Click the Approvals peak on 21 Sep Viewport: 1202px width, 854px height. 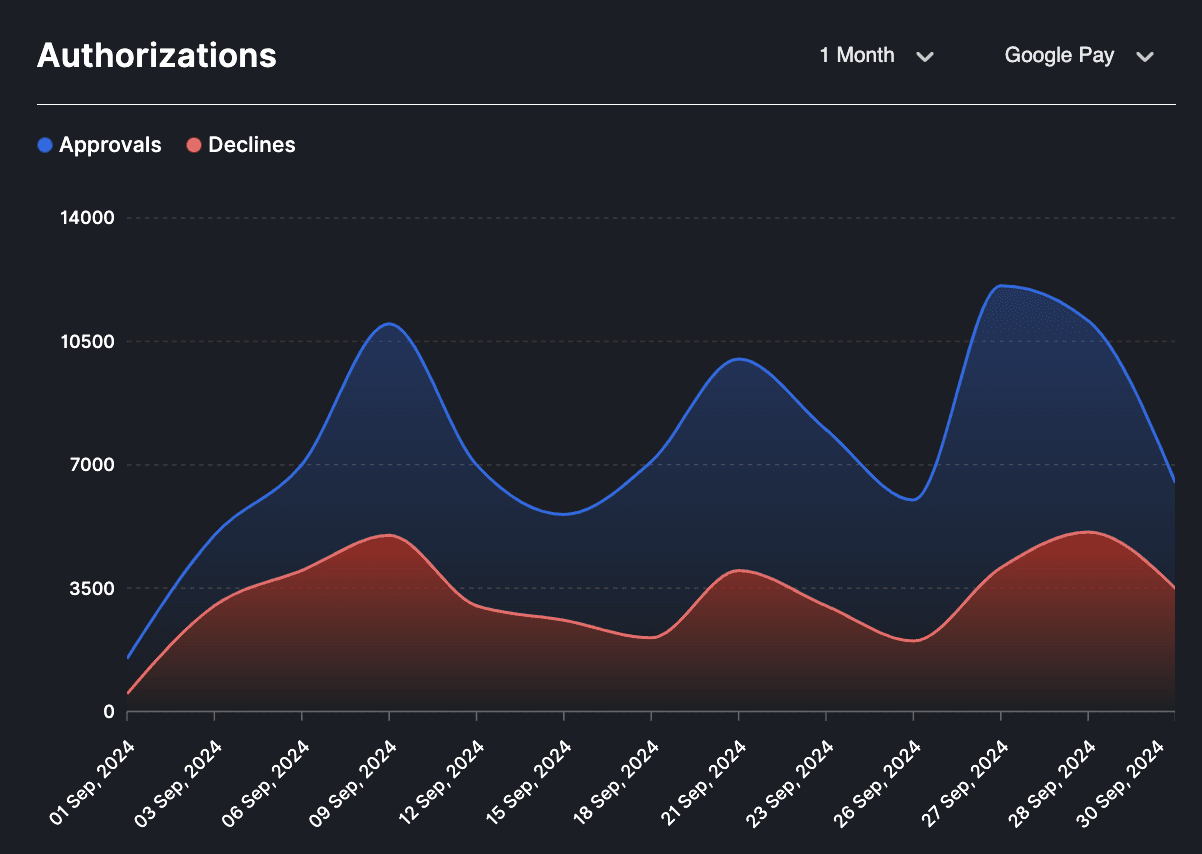(738, 358)
